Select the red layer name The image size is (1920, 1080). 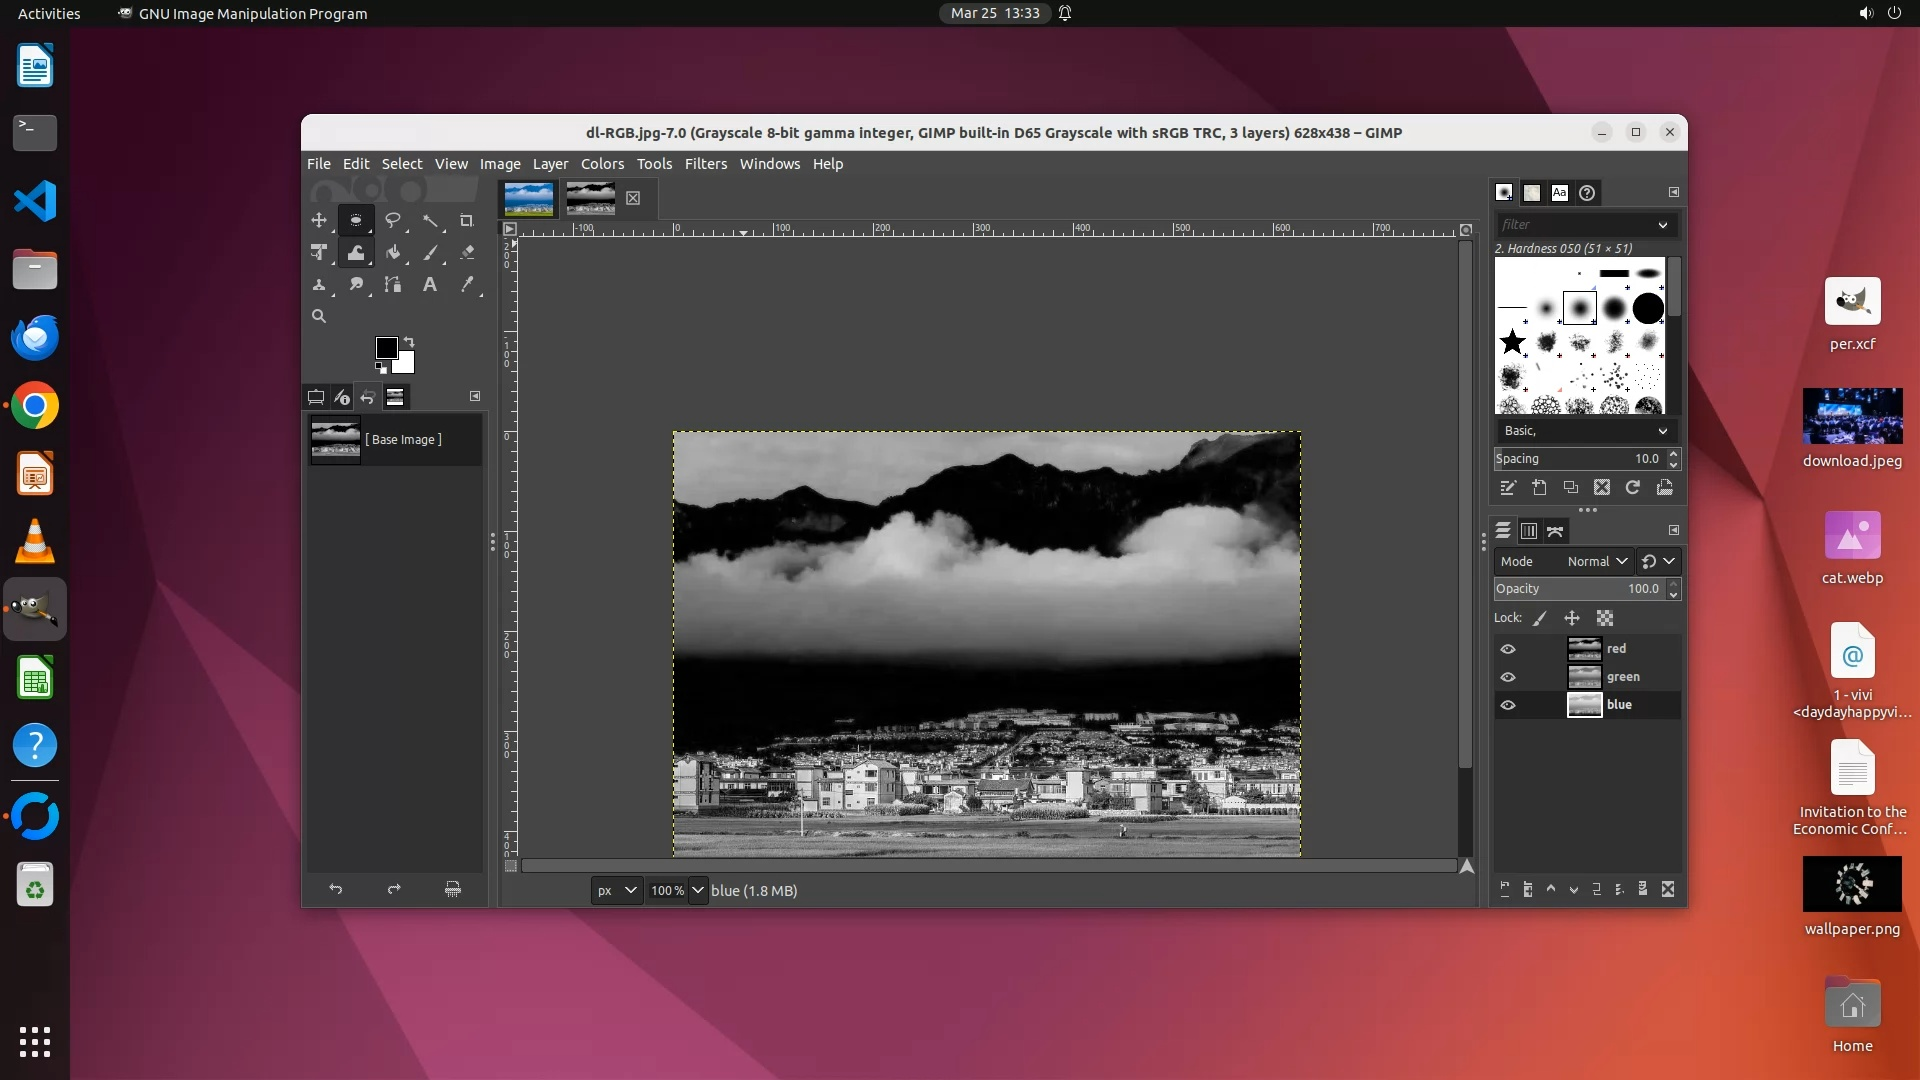1616,649
